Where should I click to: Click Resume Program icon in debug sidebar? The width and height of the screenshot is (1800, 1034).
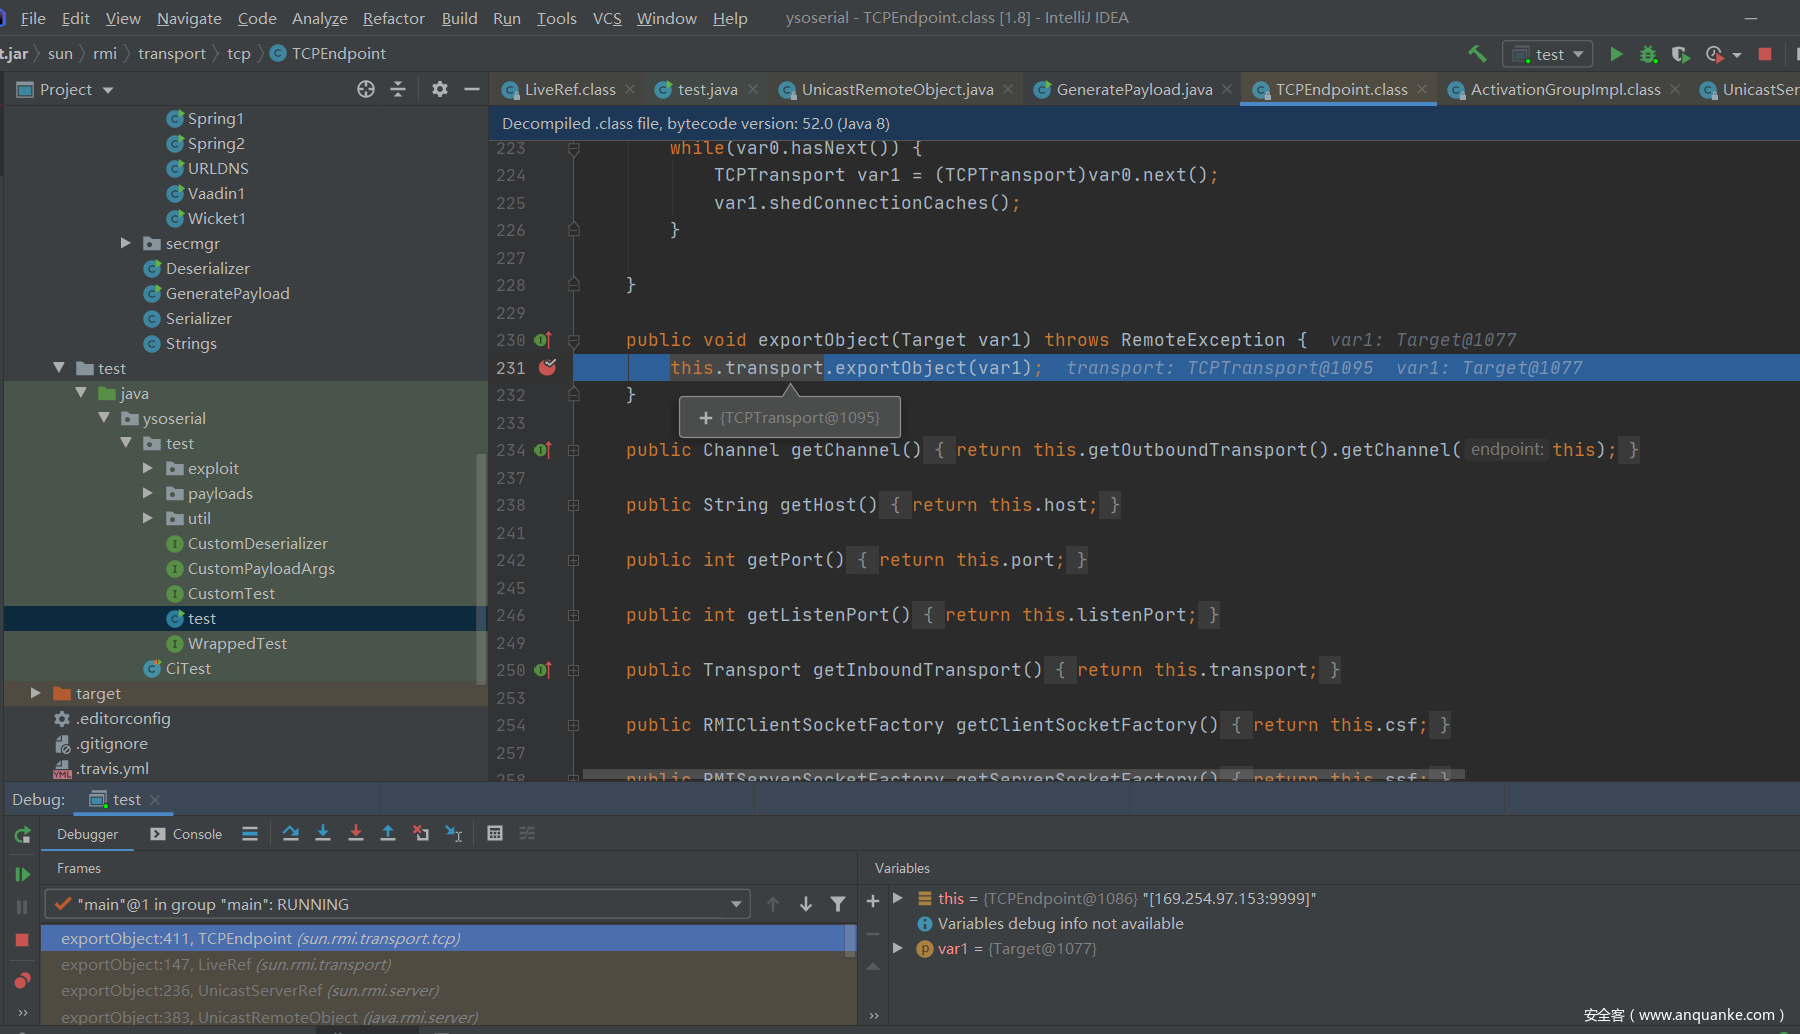(x=22, y=874)
